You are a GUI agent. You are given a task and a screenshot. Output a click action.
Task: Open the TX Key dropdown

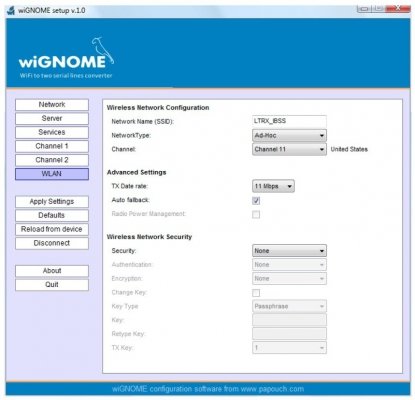[x=289, y=348]
